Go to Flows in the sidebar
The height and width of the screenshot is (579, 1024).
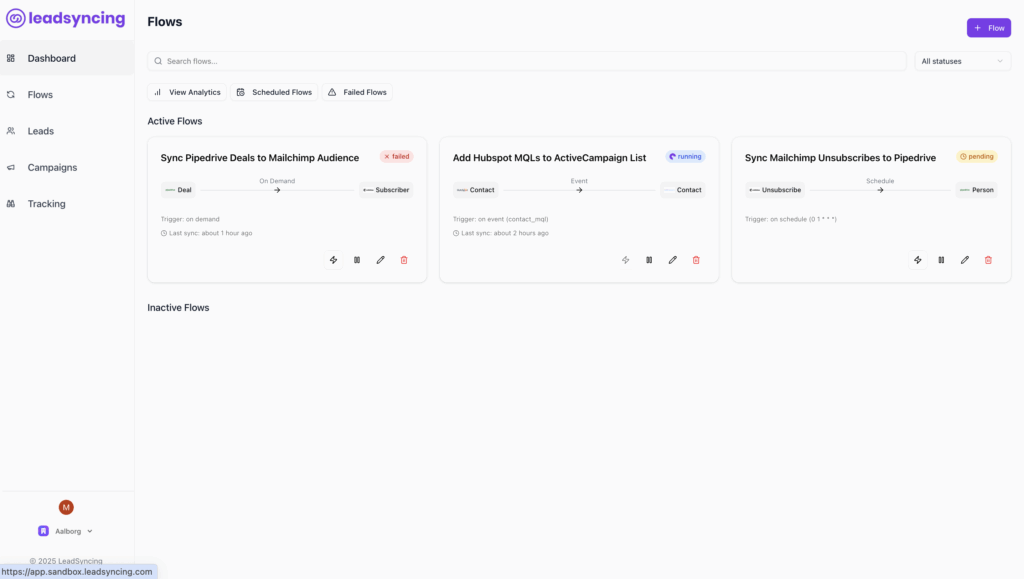point(67,95)
